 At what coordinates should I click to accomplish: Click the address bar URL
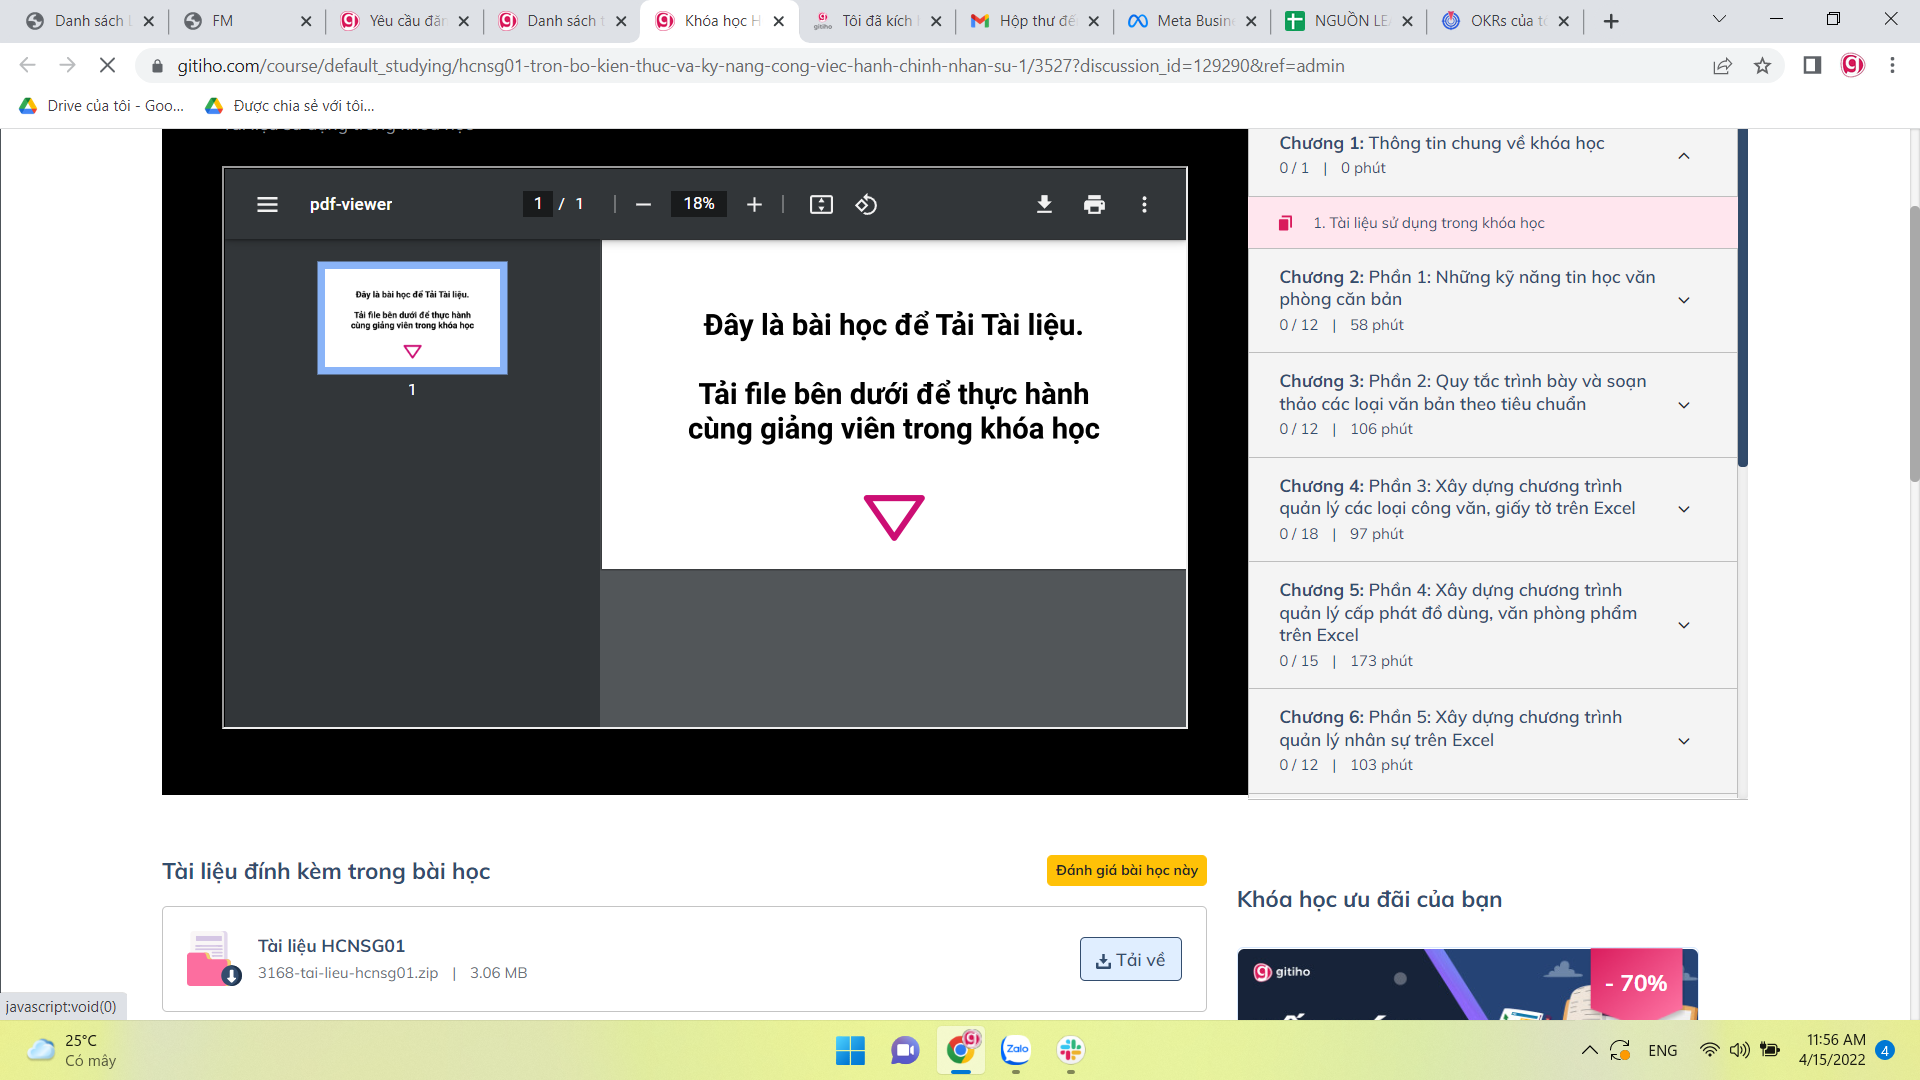[x=760, y=66]
